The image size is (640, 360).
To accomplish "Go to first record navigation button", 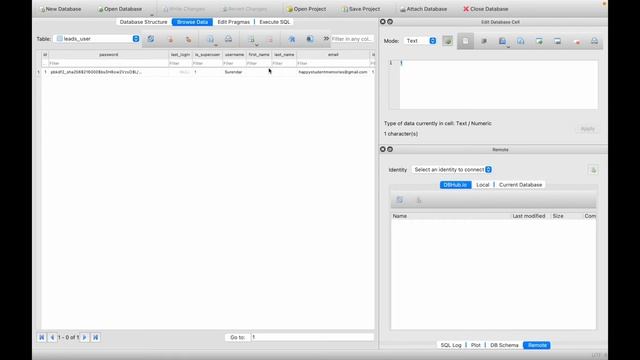I will (41, 338).
